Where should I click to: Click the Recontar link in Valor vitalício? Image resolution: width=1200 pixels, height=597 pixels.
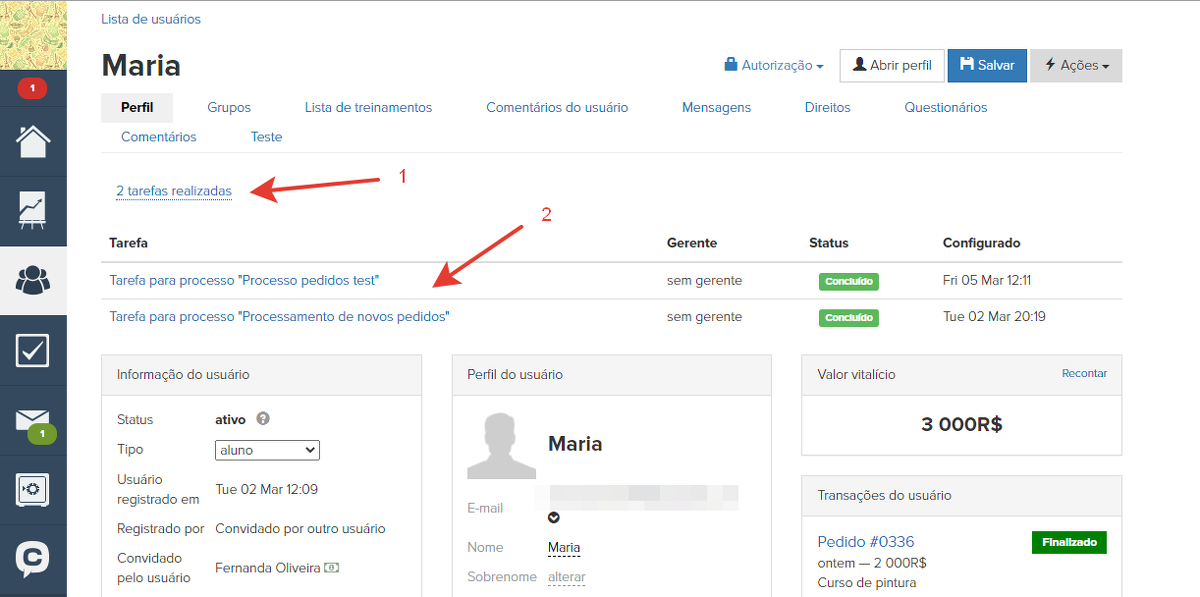(1084, 373)
